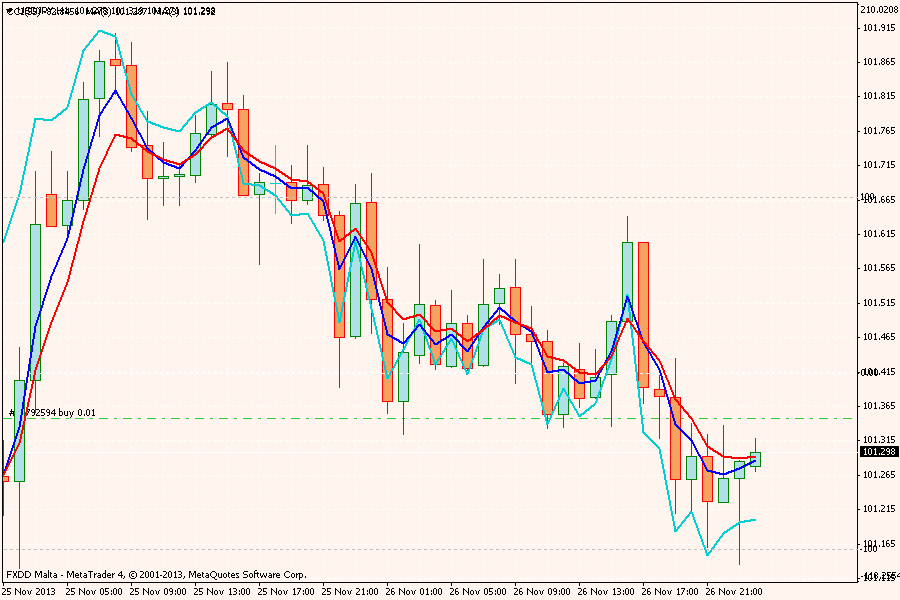Click the 101.365 price axis label
Viewport: 900px width, 600px height.
pyautogui.click(x=877, y=406)
